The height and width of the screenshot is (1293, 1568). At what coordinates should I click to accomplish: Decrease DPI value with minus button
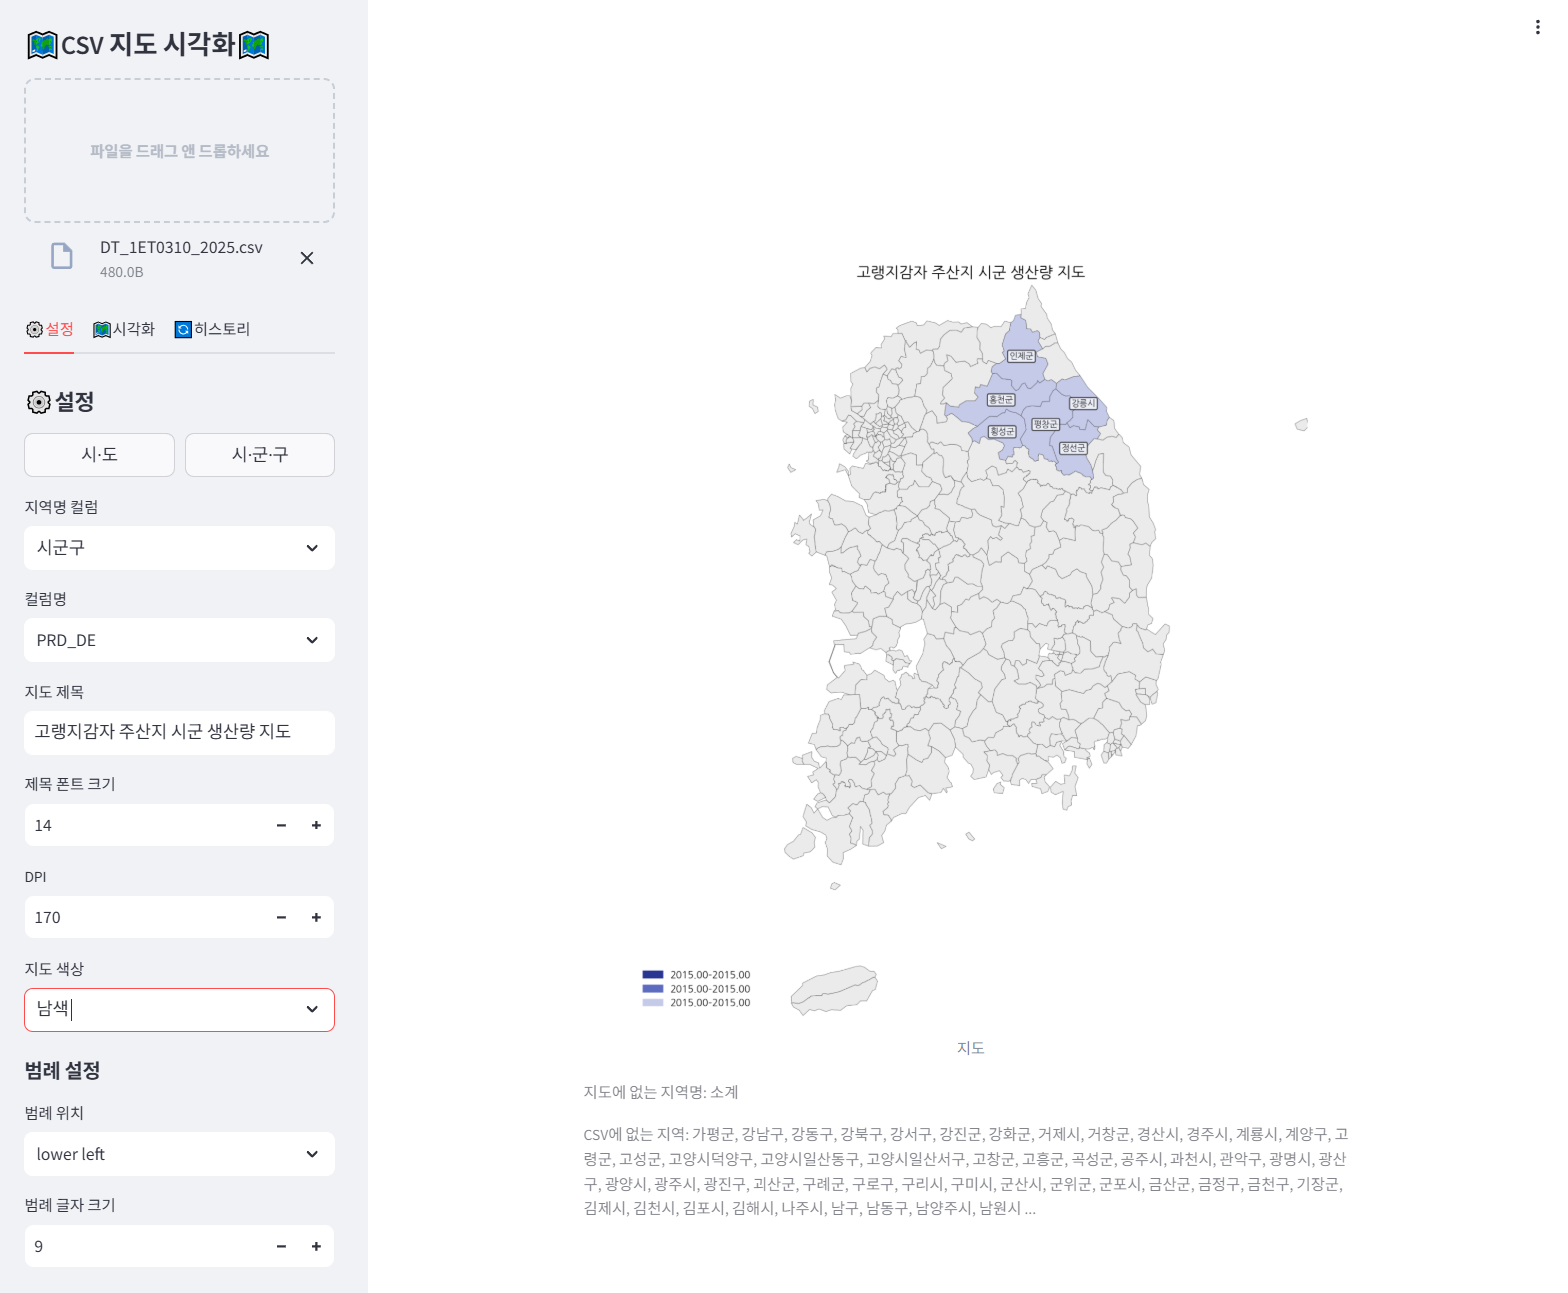point(281,917)
